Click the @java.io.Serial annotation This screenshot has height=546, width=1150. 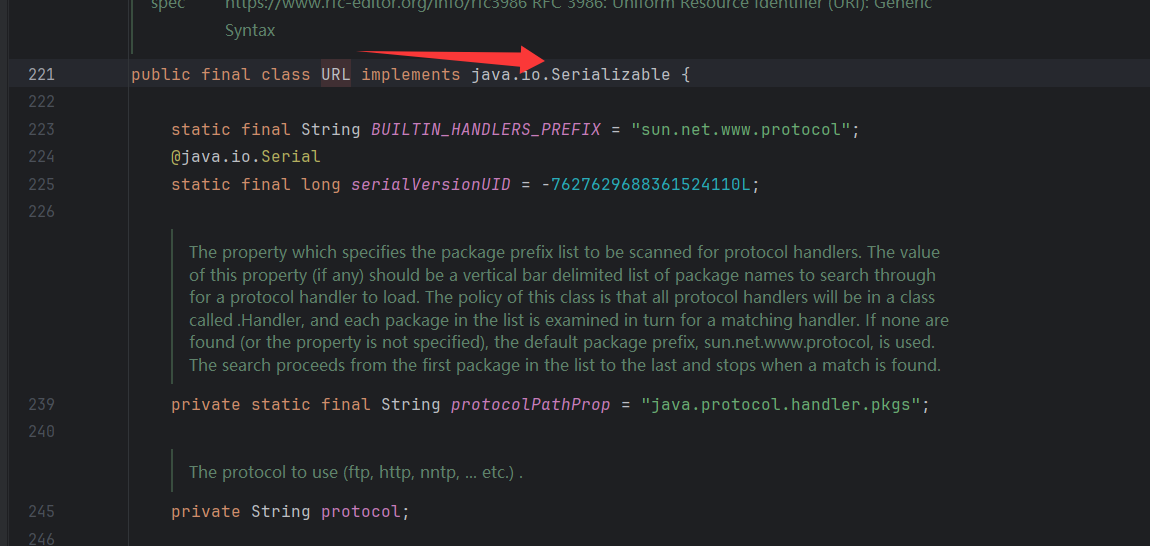[245, 157]
